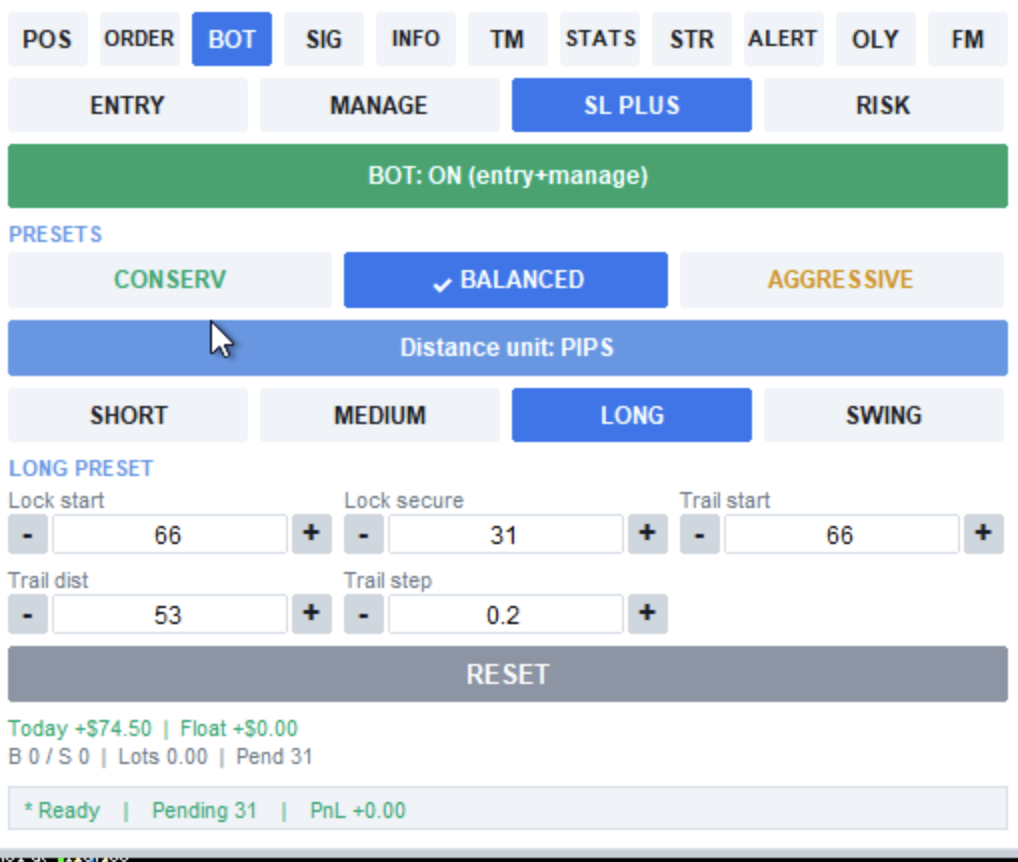Screen dimensions: 1018x862
Task: Click the LONG PRESET heading
Action: pyautogui.click(x=81, y=469)
